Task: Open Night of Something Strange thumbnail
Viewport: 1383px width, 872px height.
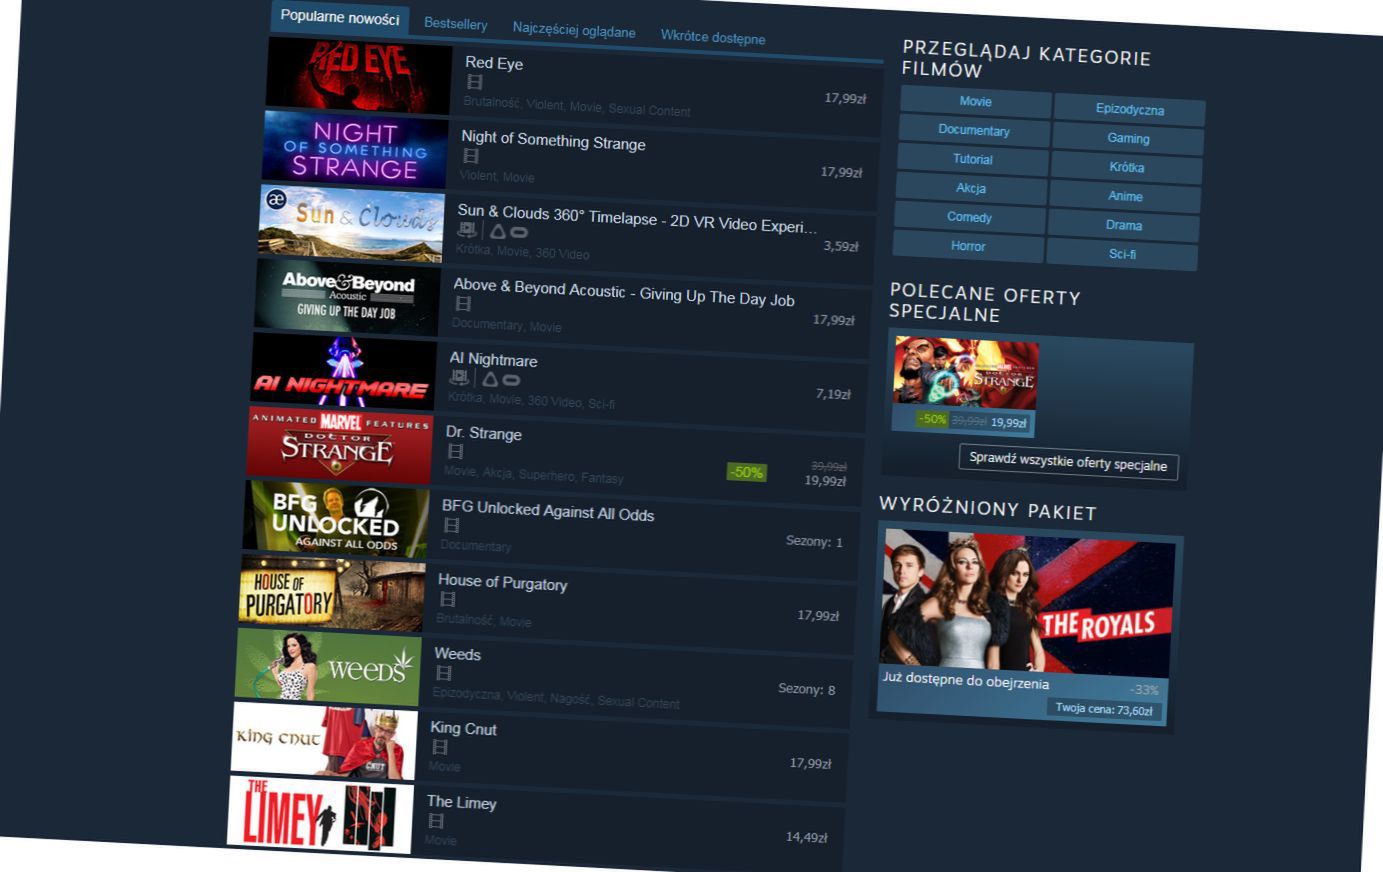Action: coord(356,149)
